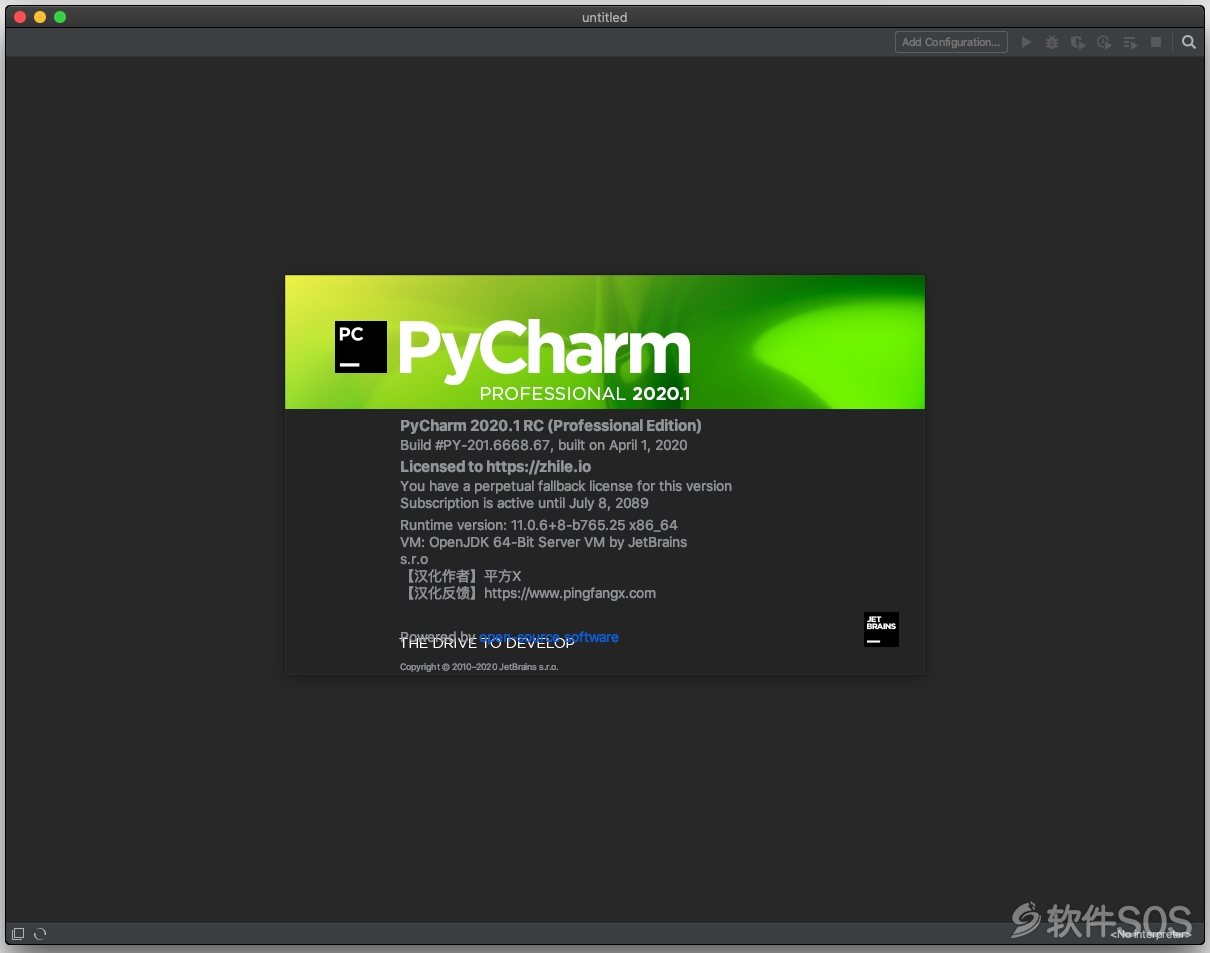Click the PyCharm 2020.1 RC title text
This screenshot has height=953, width=1210.
551,426
